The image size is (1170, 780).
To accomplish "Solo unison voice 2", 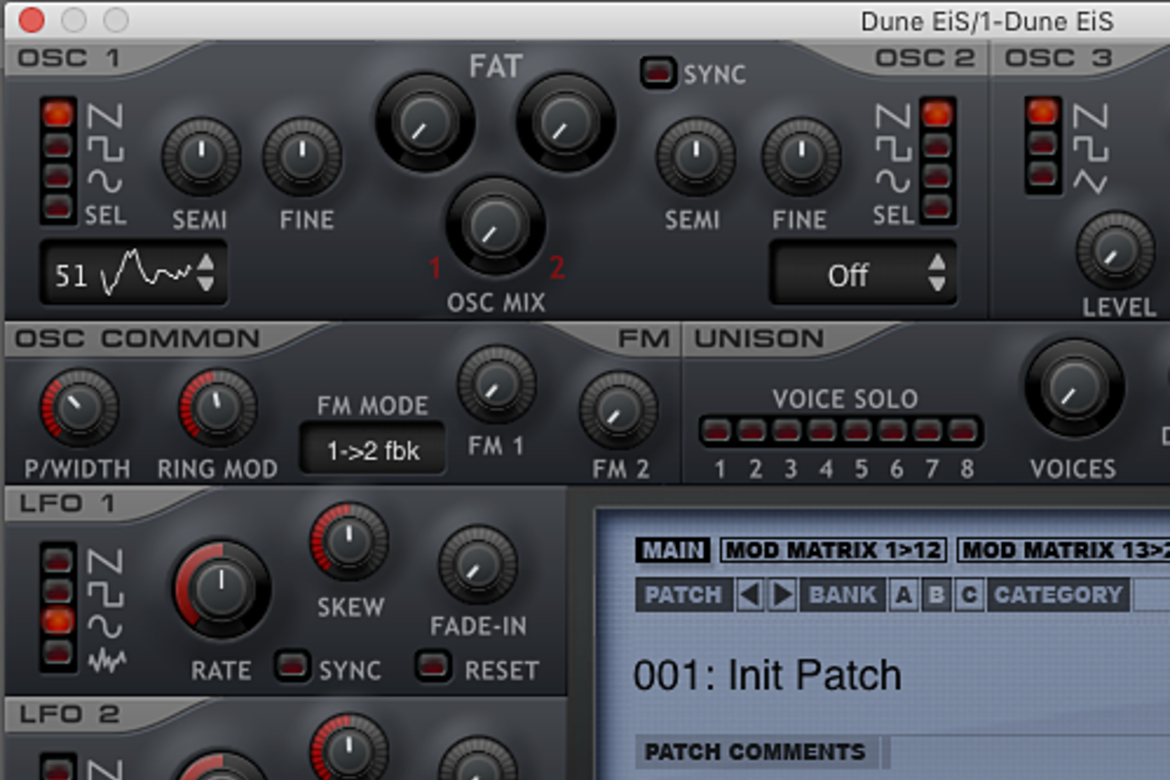I will (x=752, y=431).
